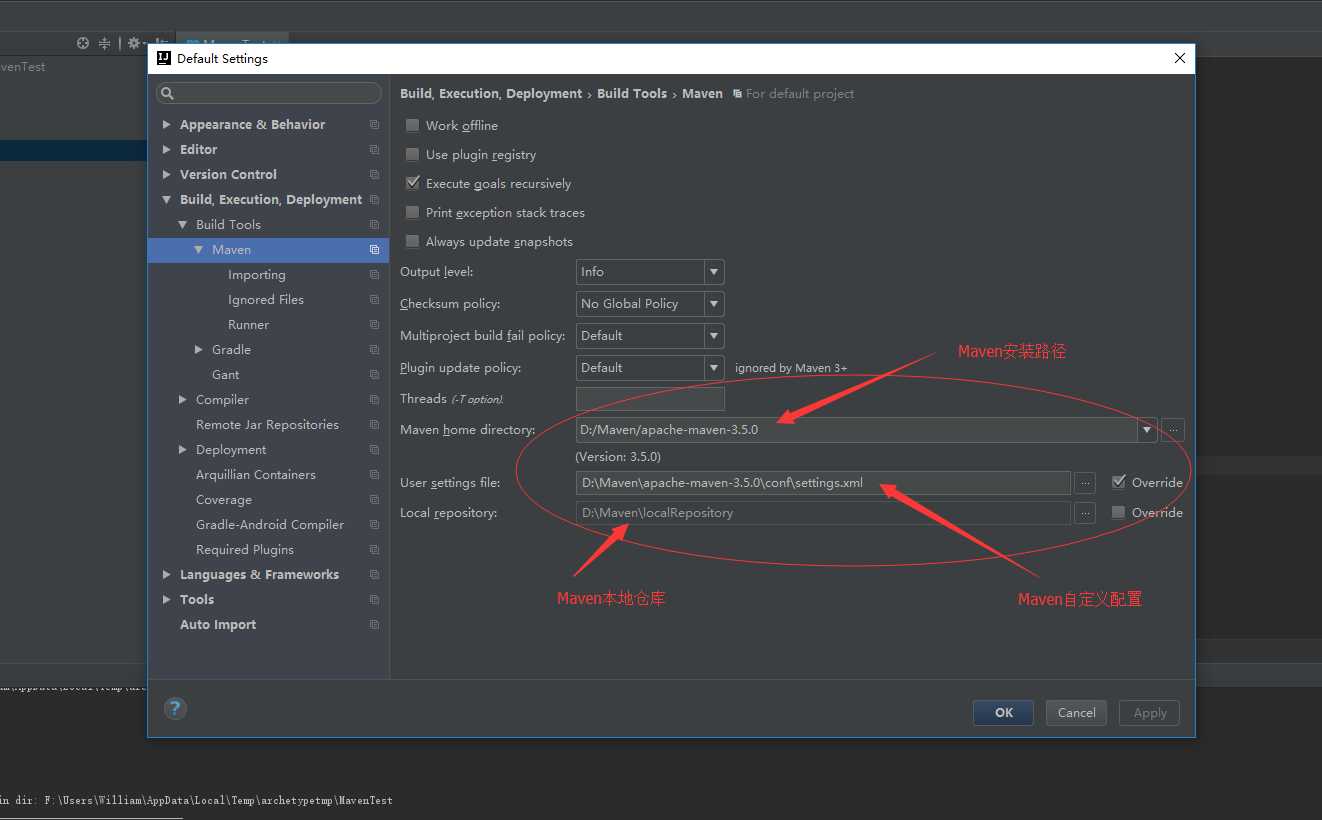Expand the Editor settings node
This screenshot has width=1322, height=820.
point(167,150)
